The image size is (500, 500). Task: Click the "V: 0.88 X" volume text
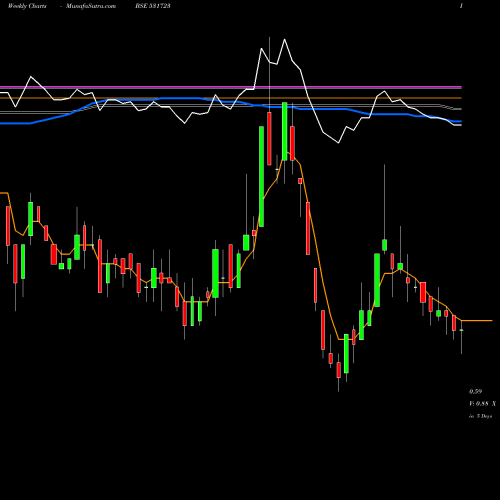click(x=482, y=404)
